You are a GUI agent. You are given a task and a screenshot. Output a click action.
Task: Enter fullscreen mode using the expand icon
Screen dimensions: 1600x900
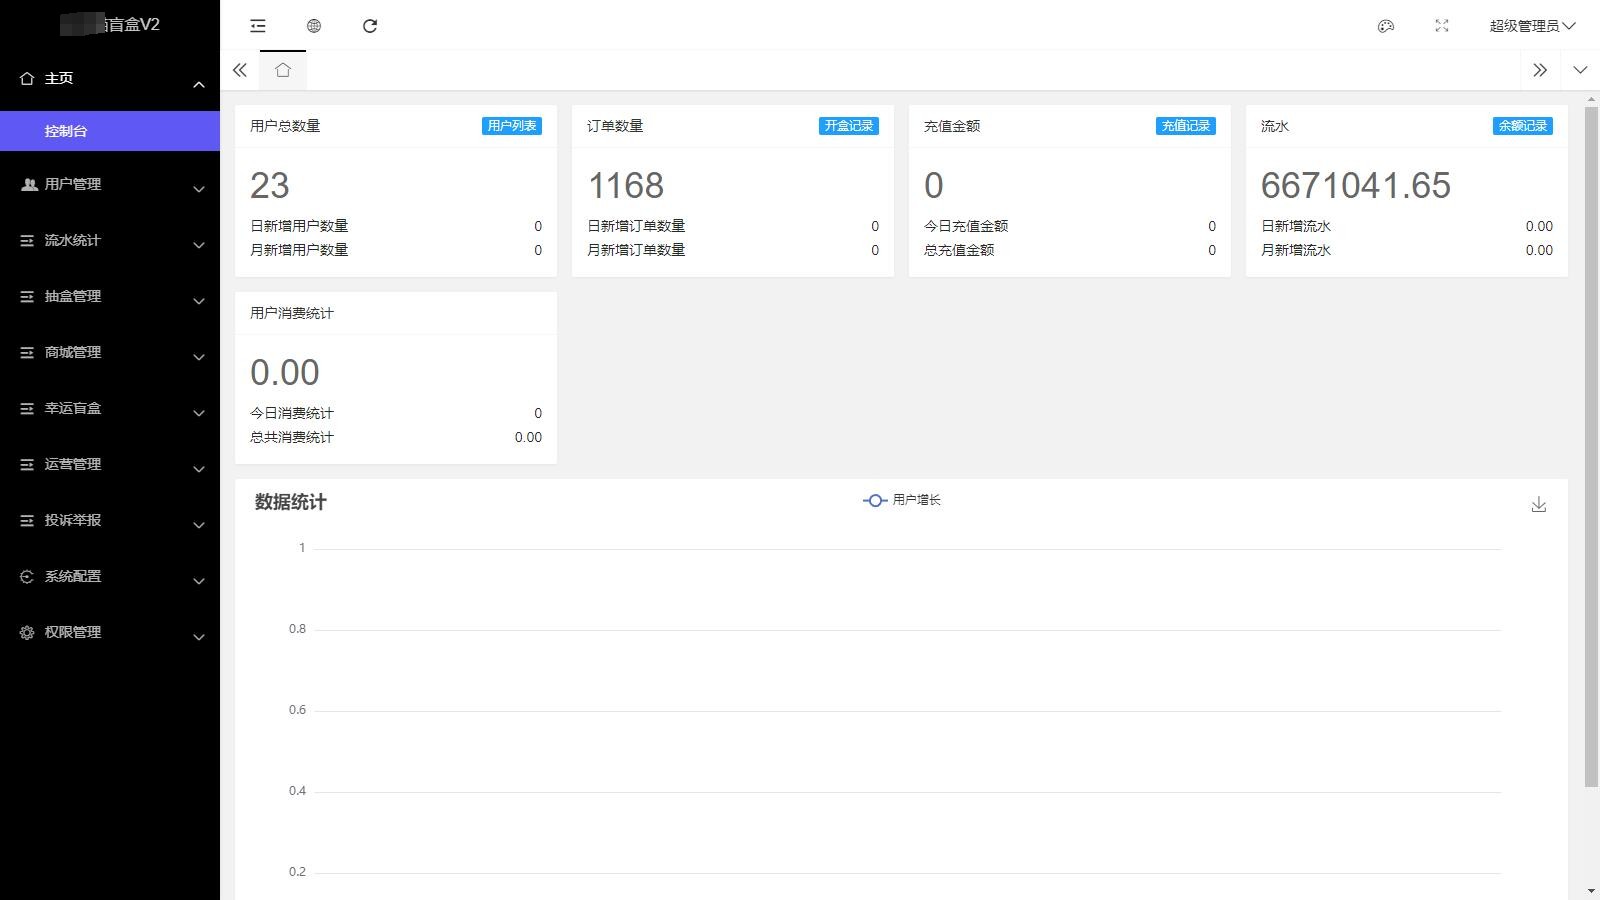pyautogui.click(x=1441, y=26)
